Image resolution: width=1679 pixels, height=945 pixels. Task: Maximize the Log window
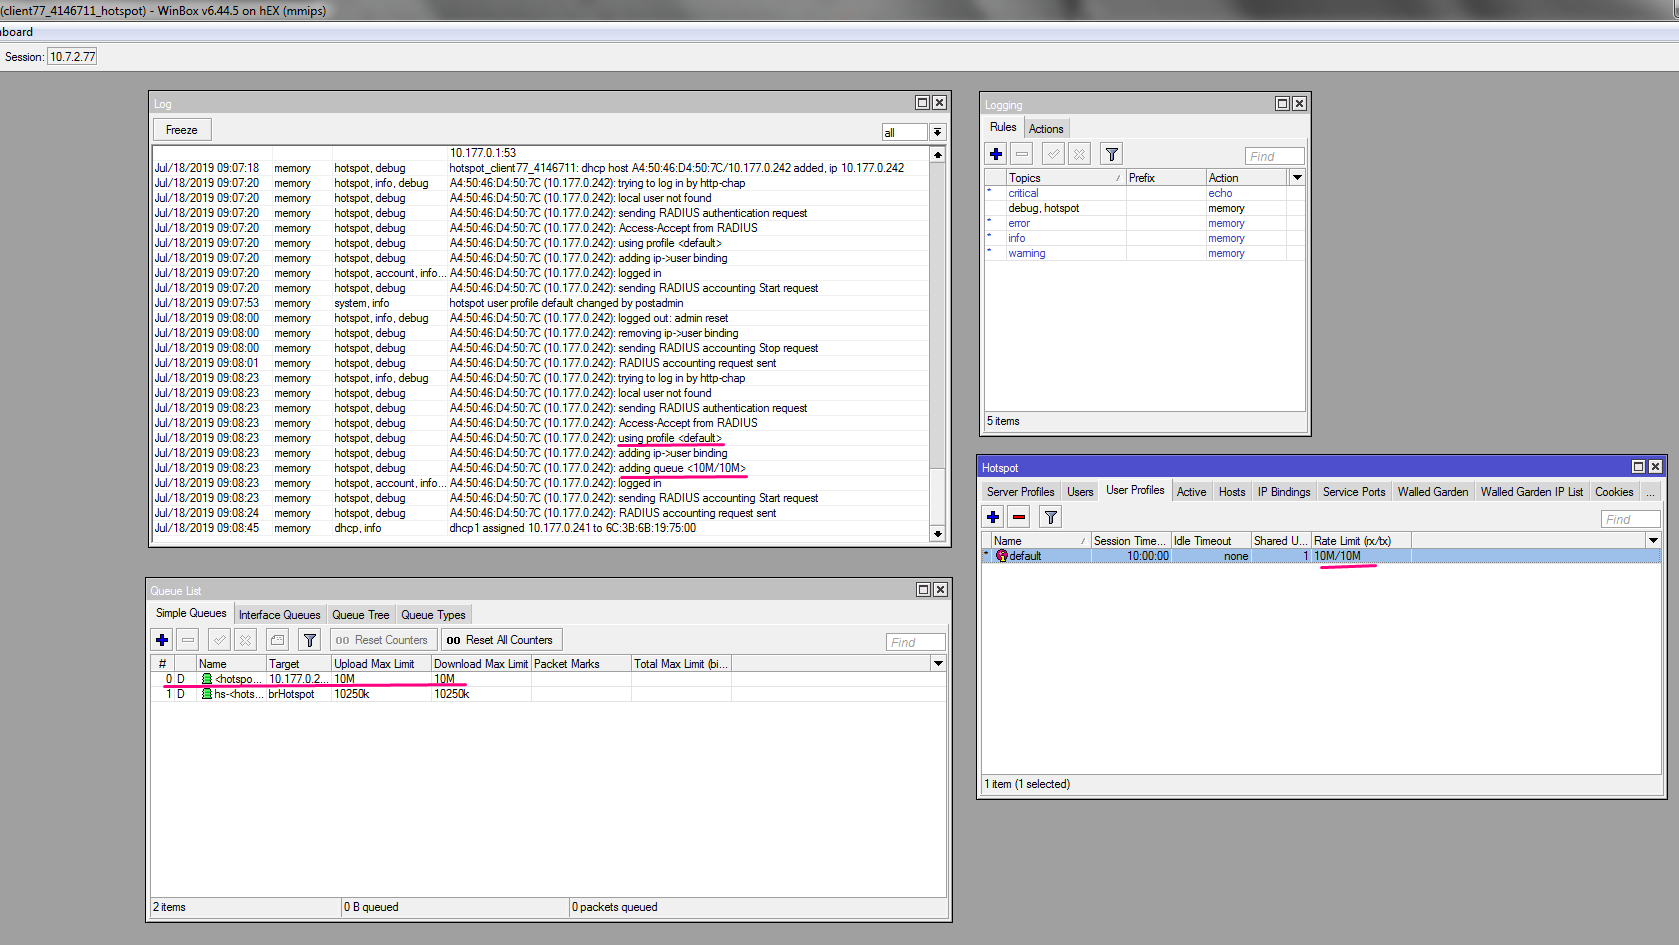coord(922,103)
